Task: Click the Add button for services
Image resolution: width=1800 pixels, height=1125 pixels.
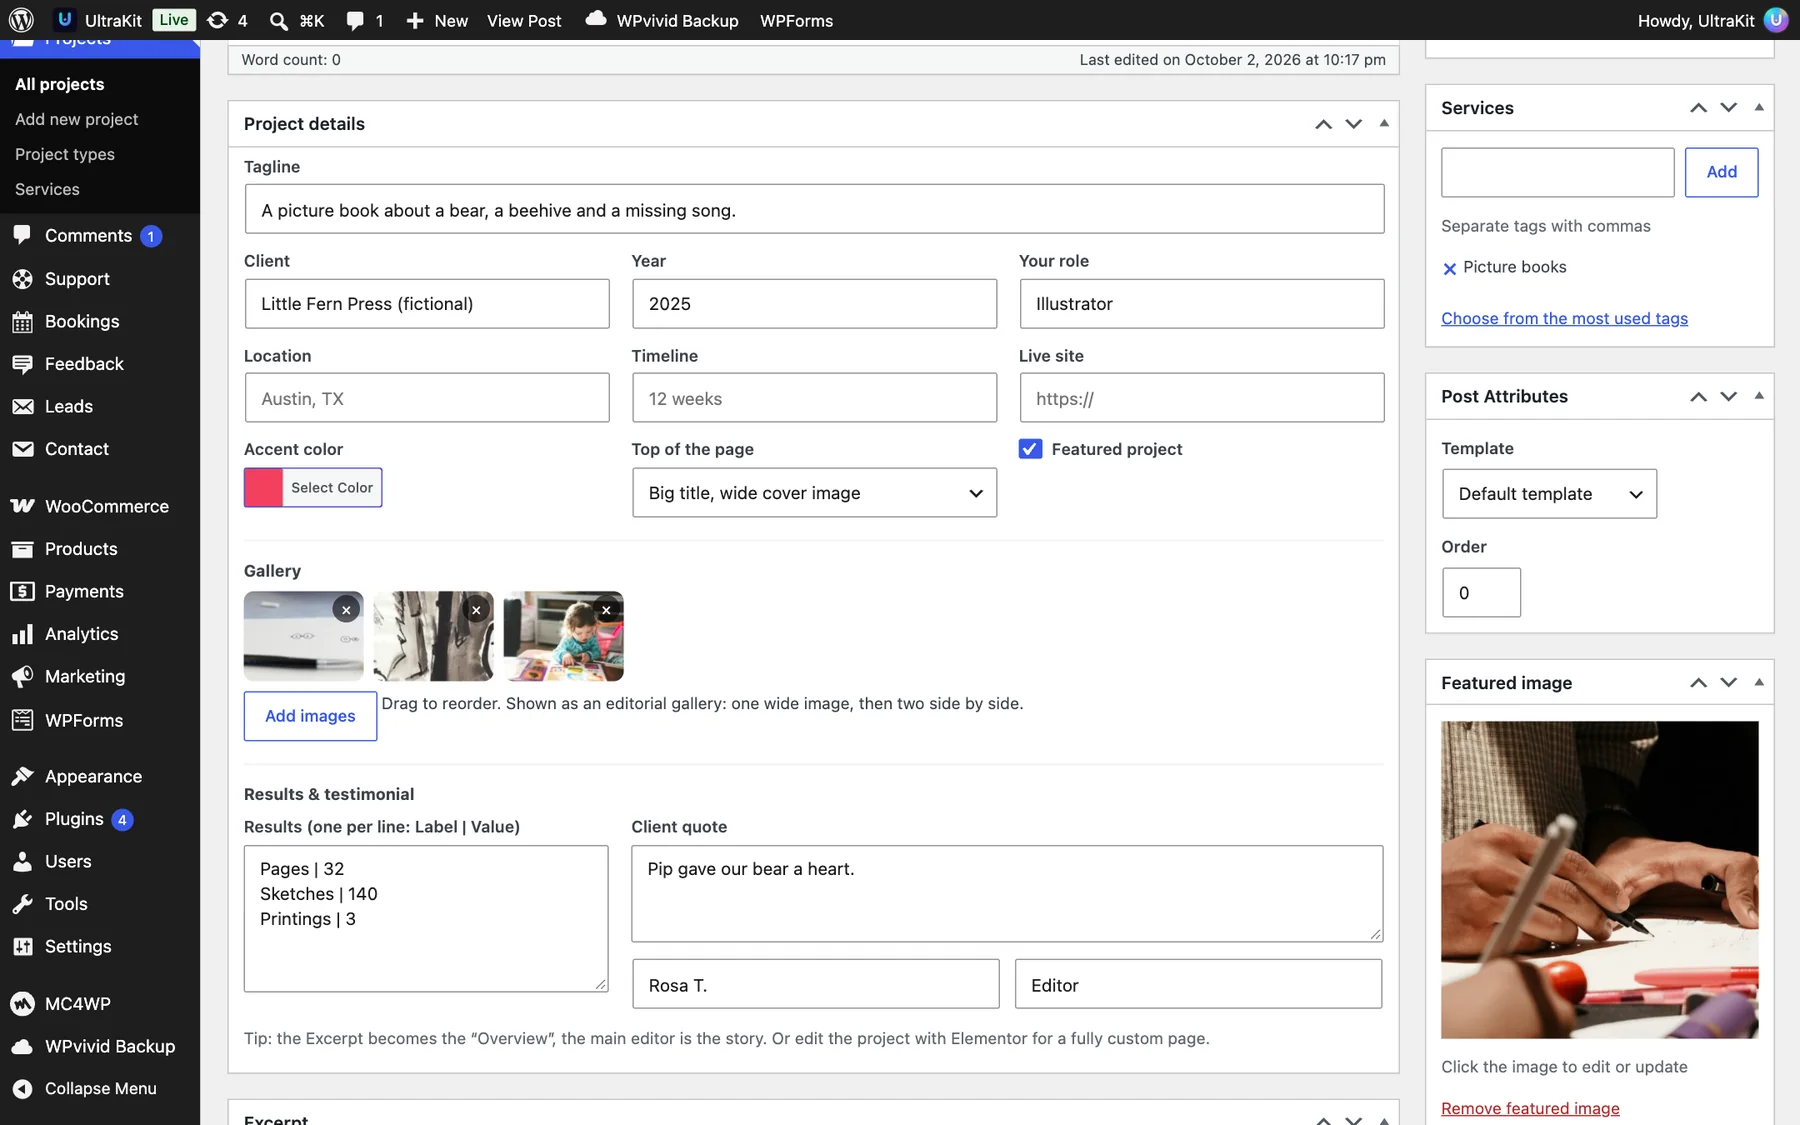Action: 1721,172
